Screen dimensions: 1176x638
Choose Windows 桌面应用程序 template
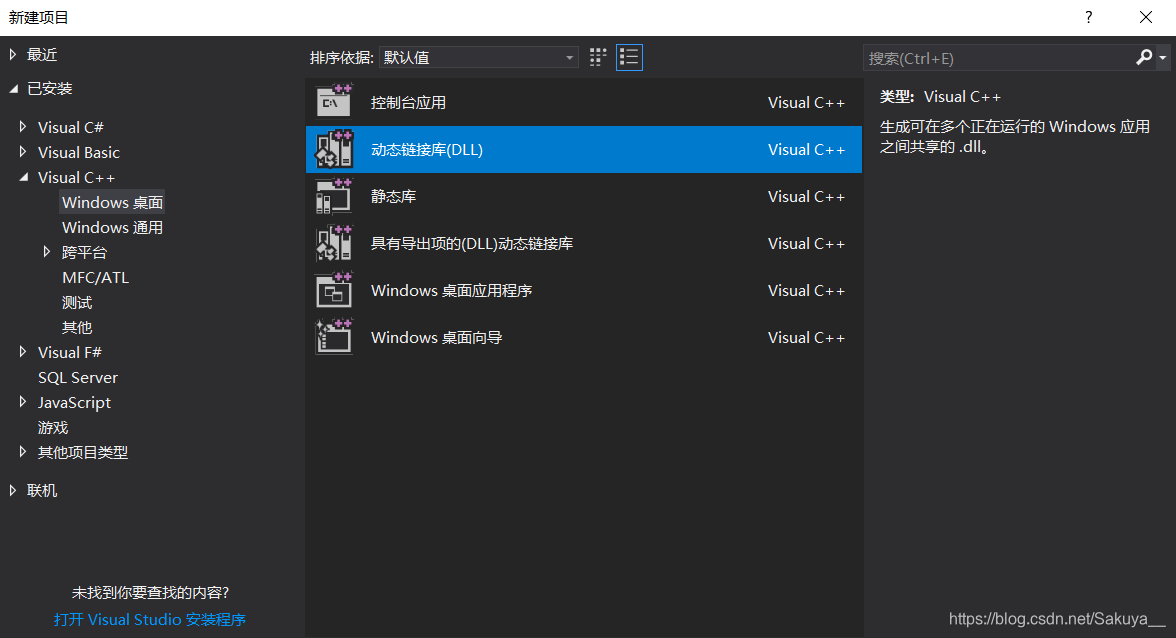point(584,290)
